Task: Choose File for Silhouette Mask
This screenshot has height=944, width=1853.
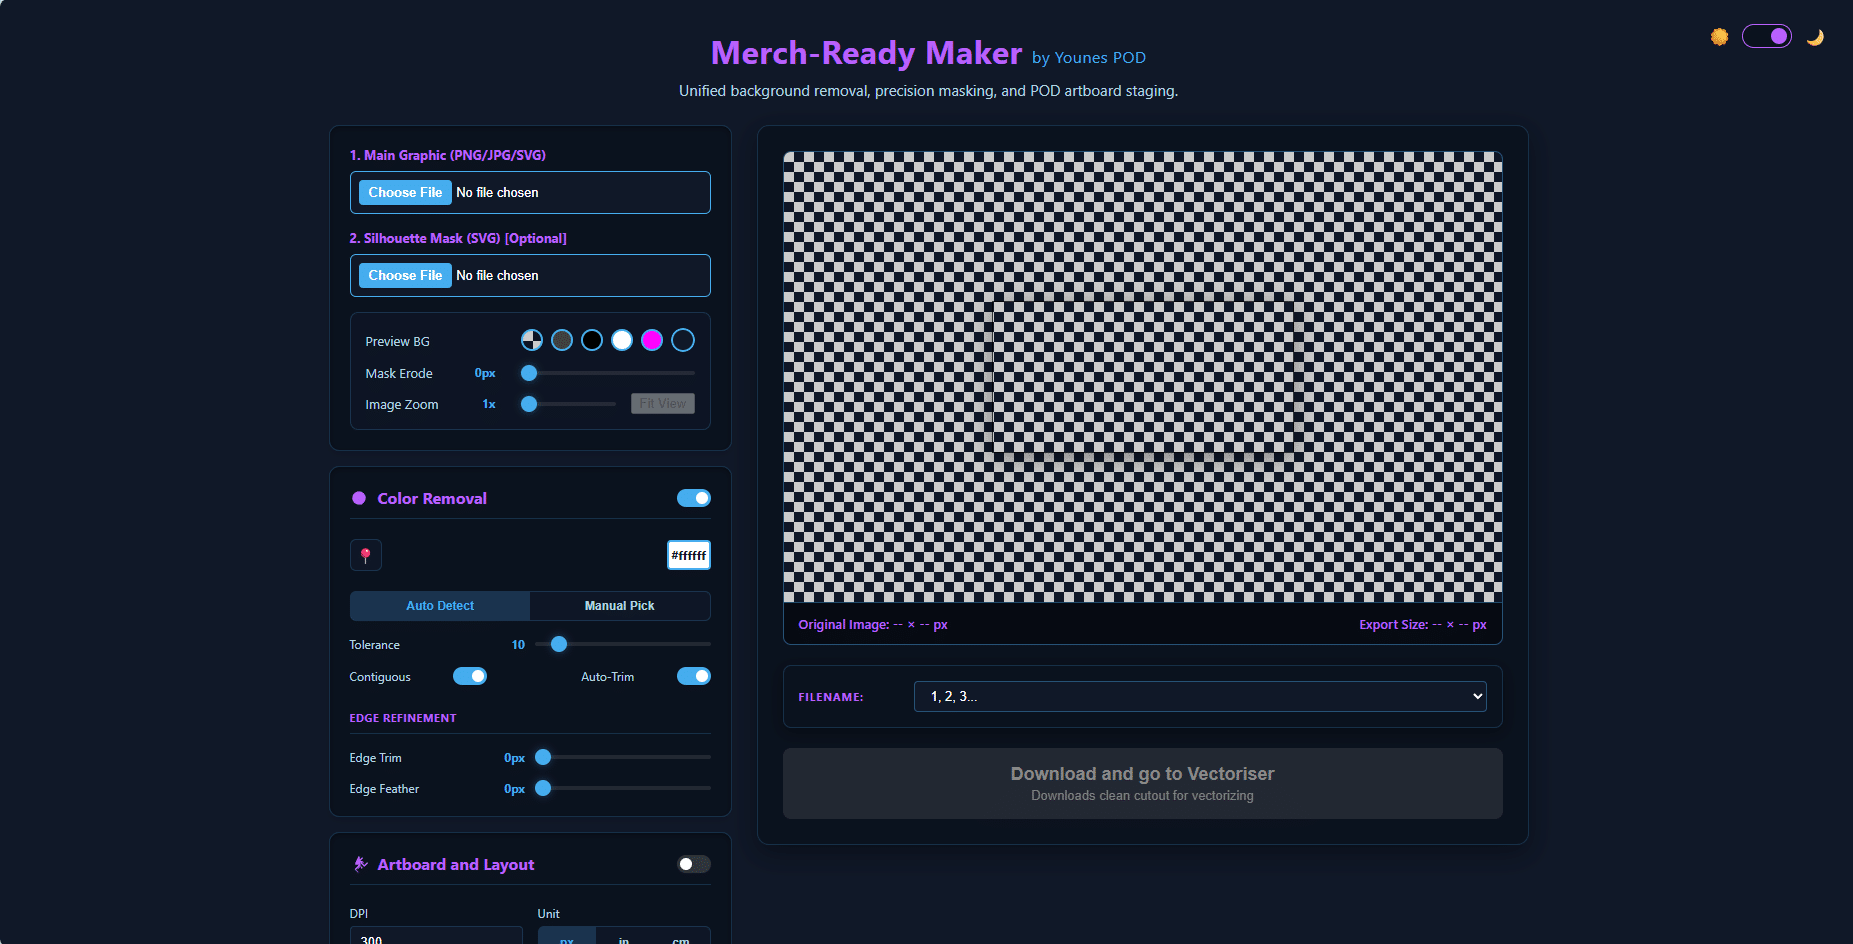Action: coord(405,275)
